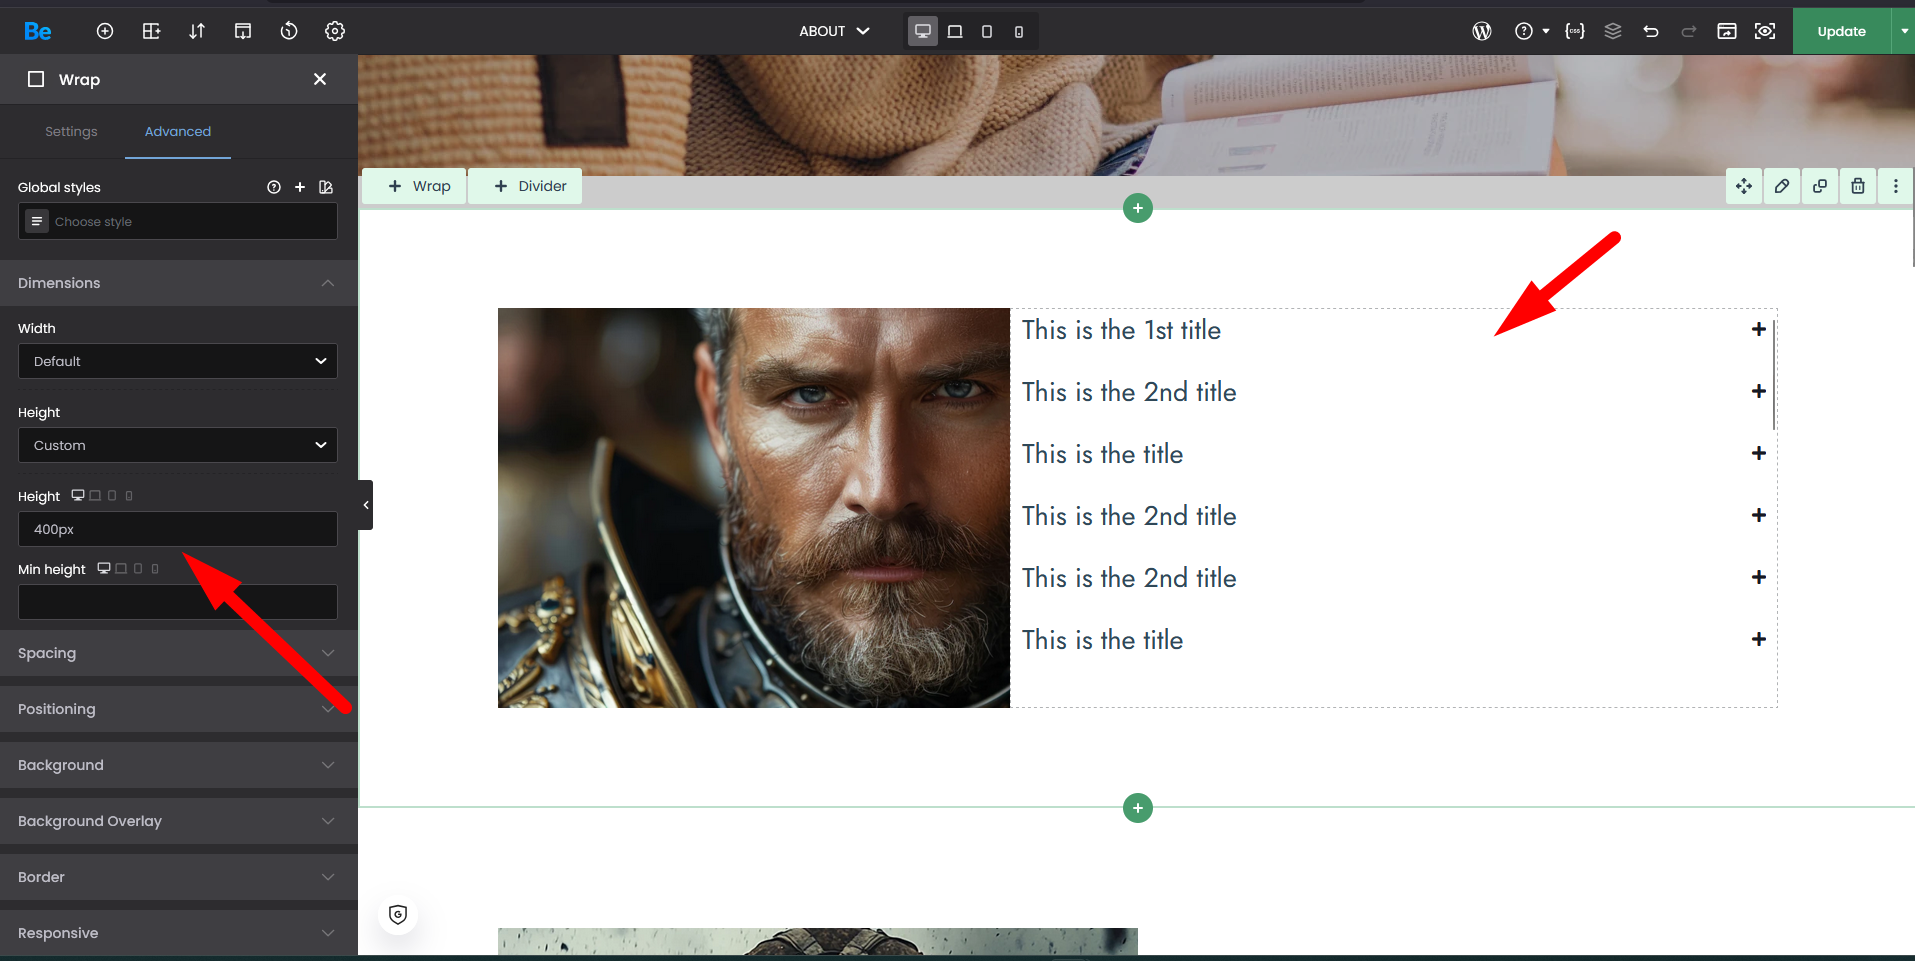Open the builder settings gear icon
This screenshot has width=1915, height=961.
click(335, 31)
